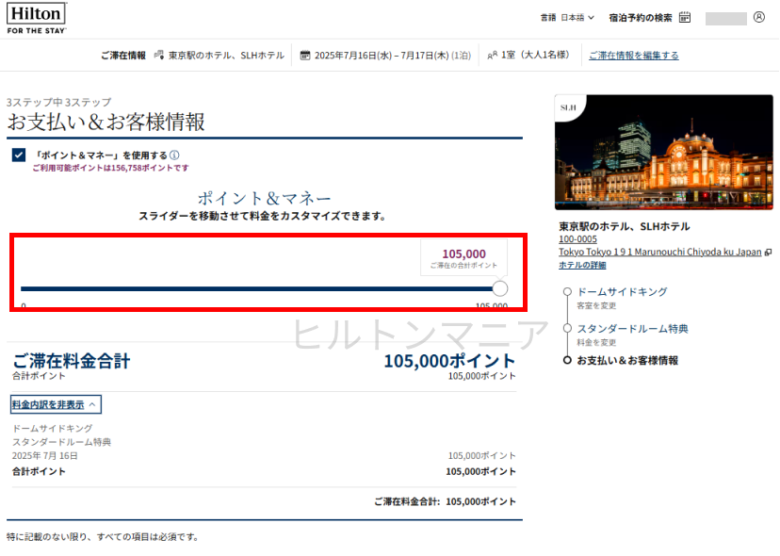
Task: Click the guests icon beside 1室
Action: [x=492, y=55]
